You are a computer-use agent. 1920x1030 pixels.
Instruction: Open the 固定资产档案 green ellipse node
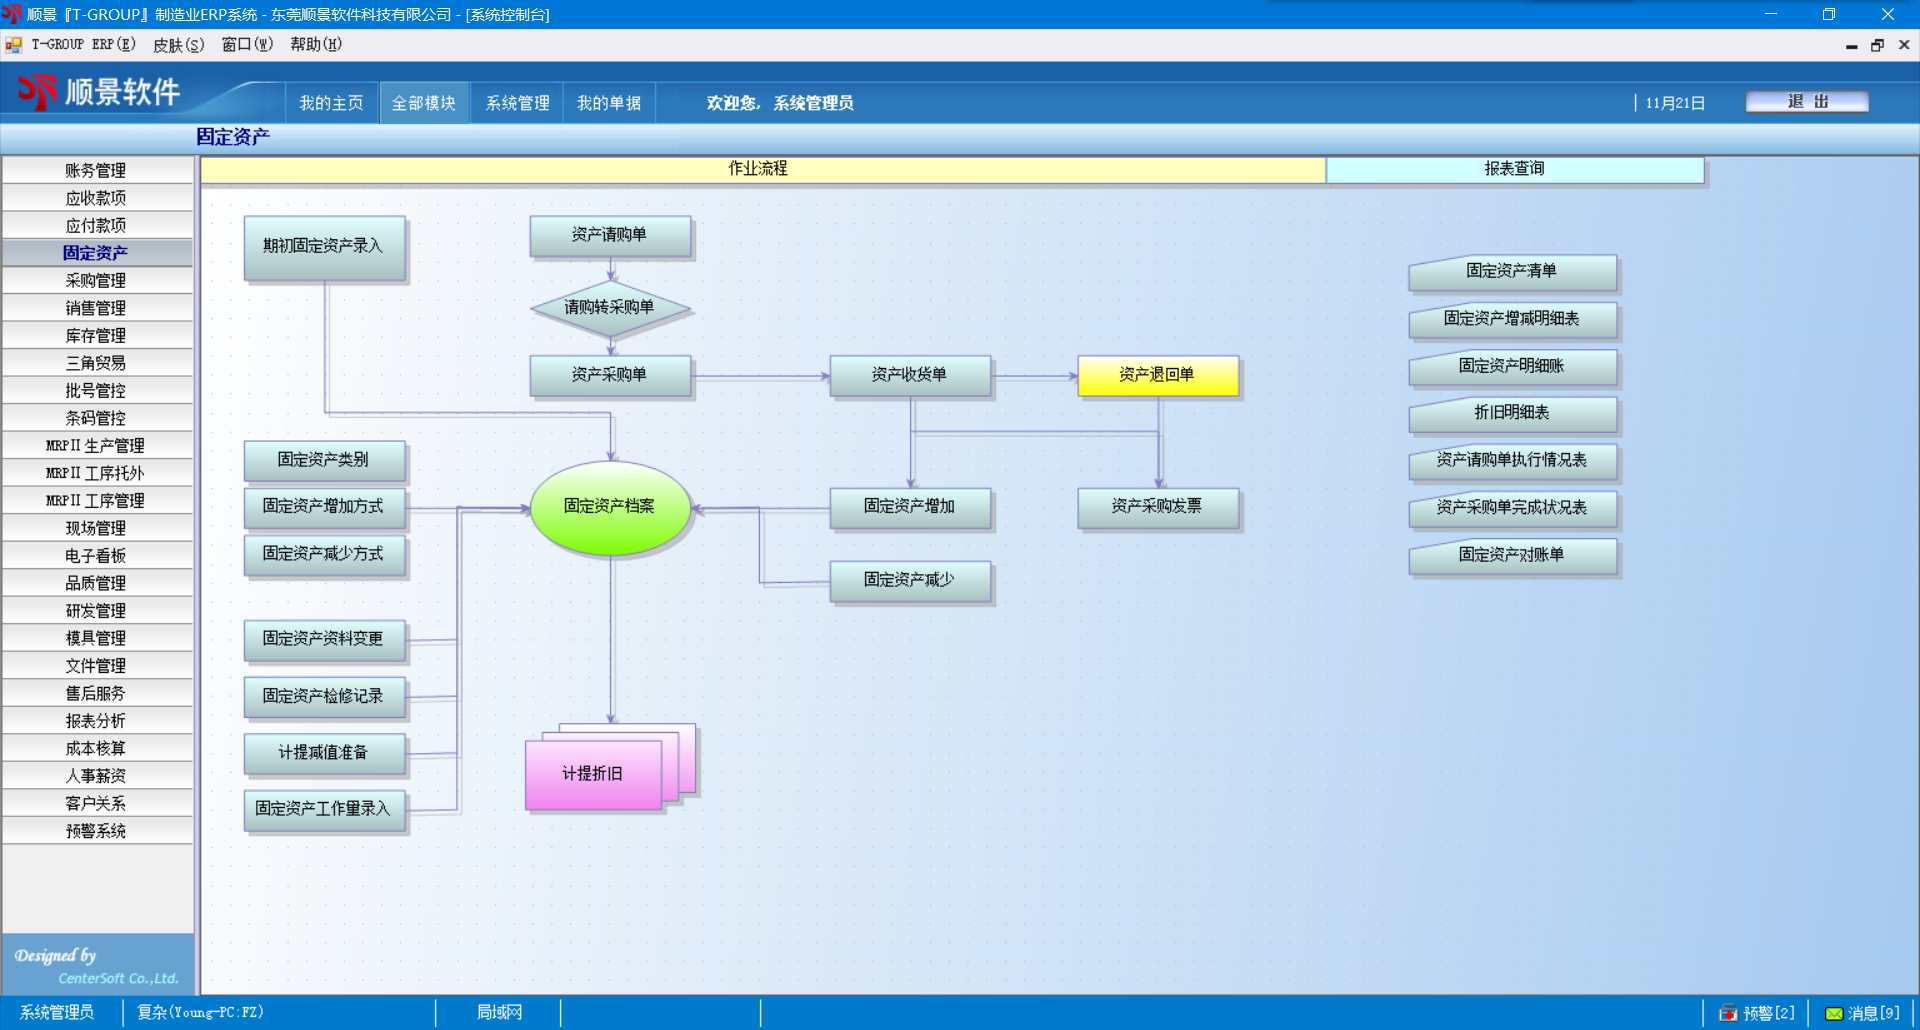[610, 507]
